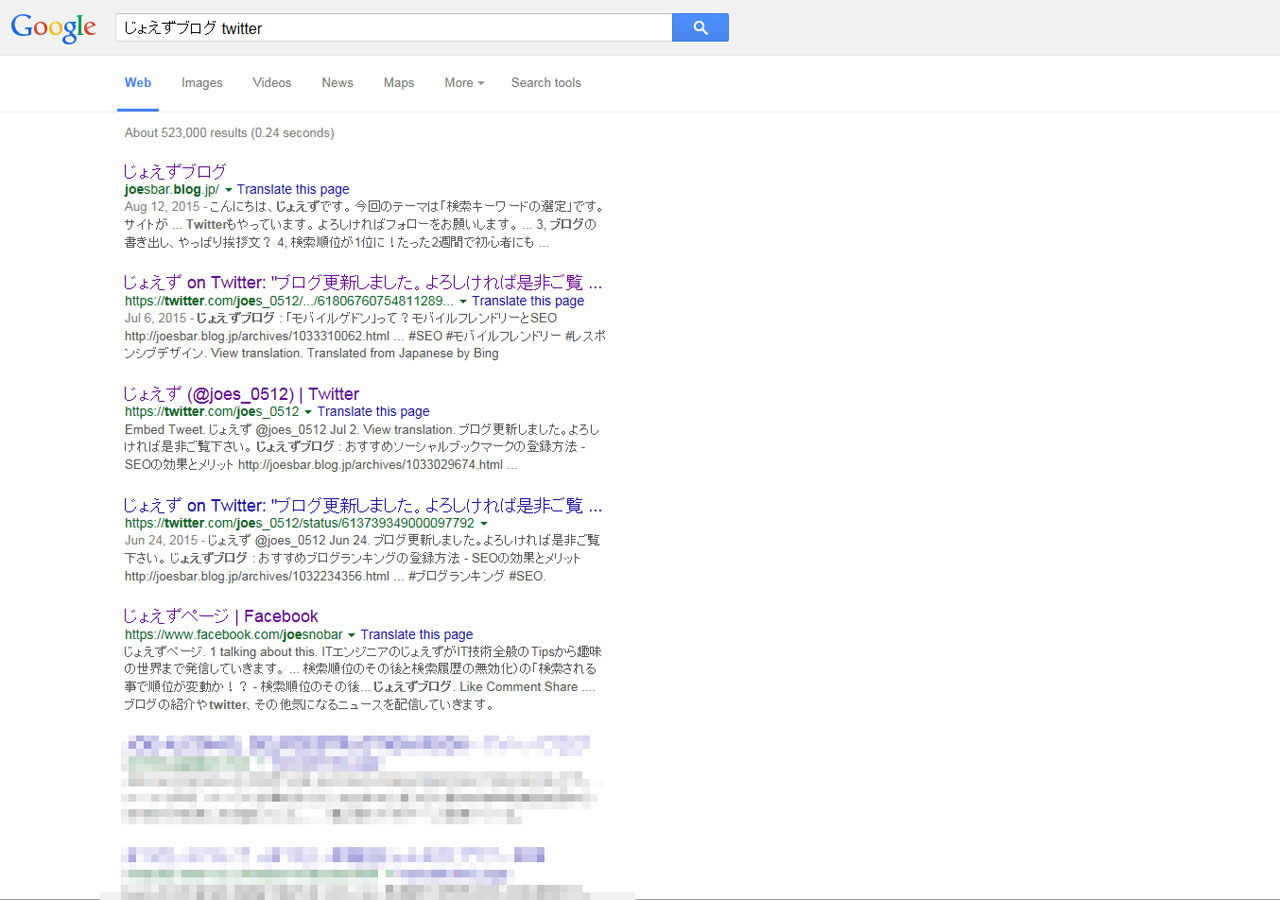1280x900 pixels.
Task: Expand the More dropdown menu
Action: point(464,83)
